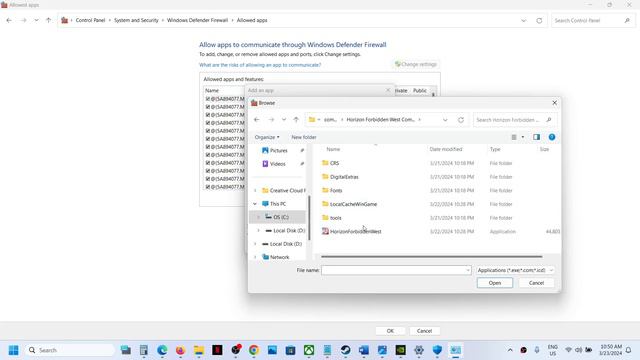Image resolution: width=640 pixels, height=360 pixels.
Task: Select the Fonts folder
Action: coord(336,191)
